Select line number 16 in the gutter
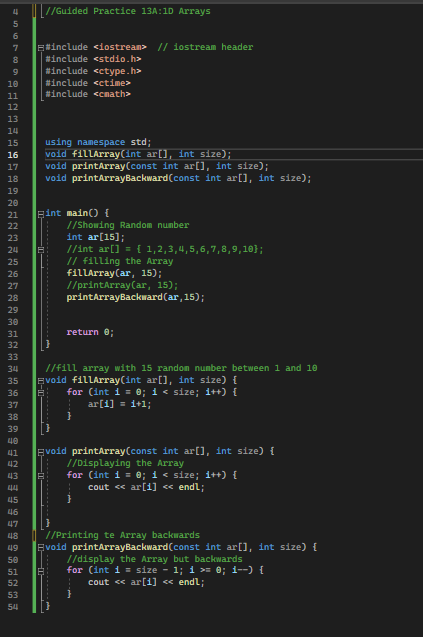The height and width of the screenshot is (637, 423). point(13,155)
